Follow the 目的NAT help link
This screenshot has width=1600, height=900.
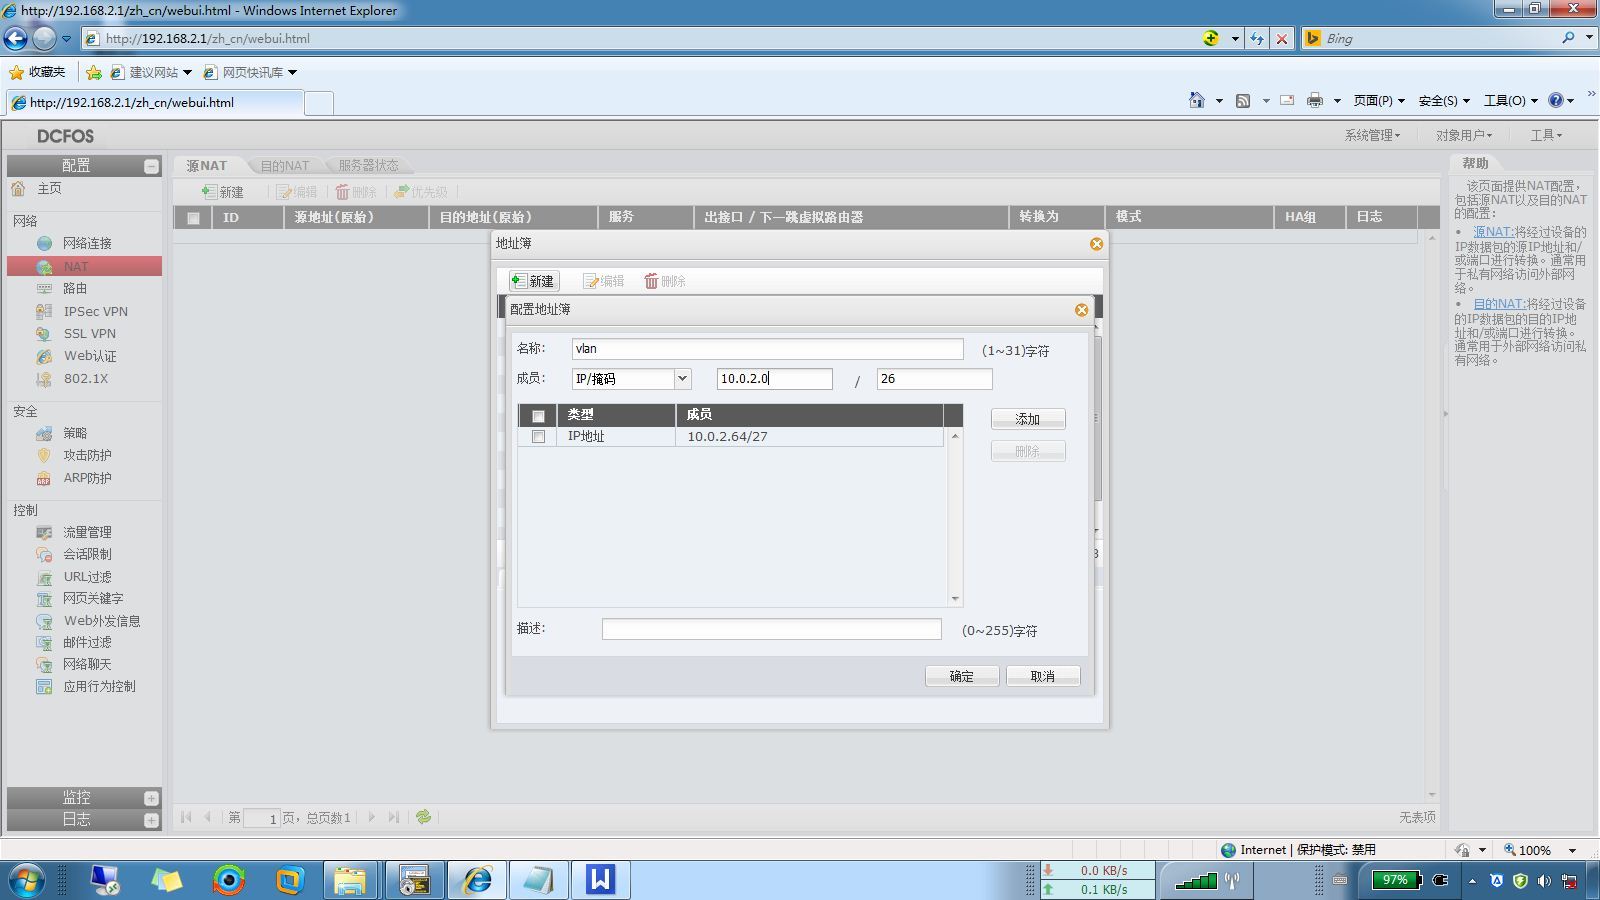click(1499, 304)
